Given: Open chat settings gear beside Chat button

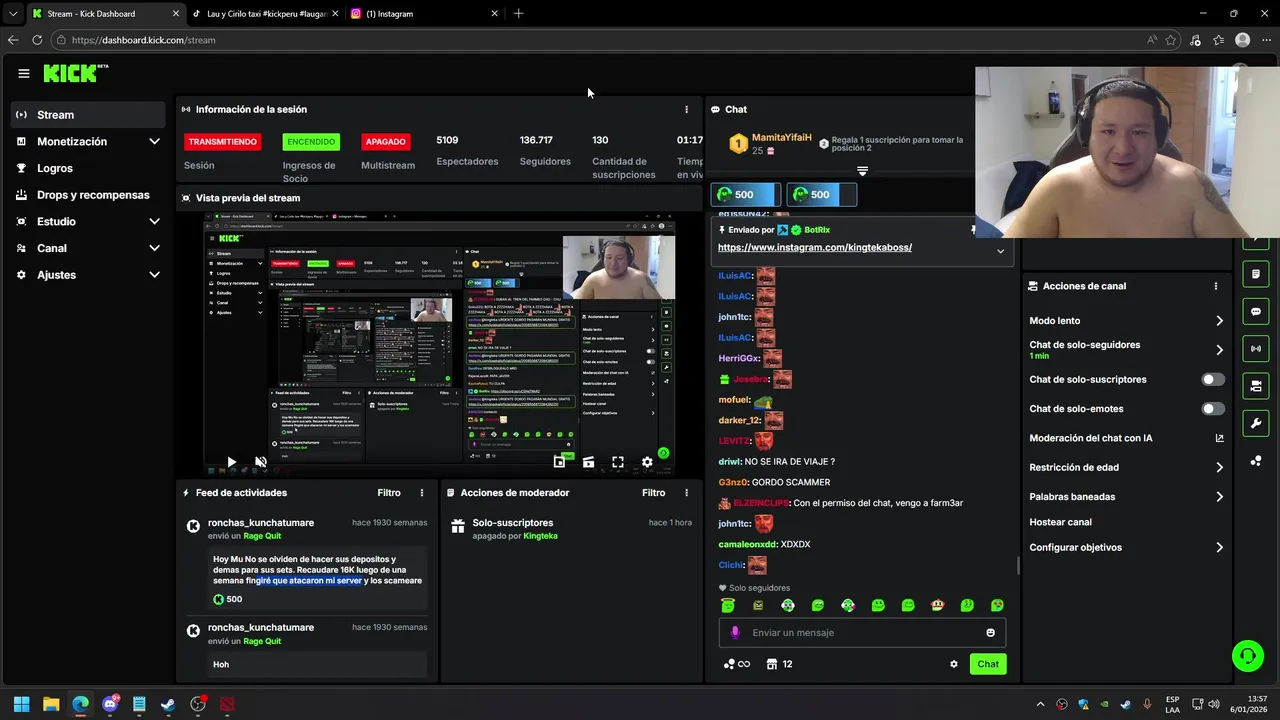Looking at the screenshot, I should 954,664.
